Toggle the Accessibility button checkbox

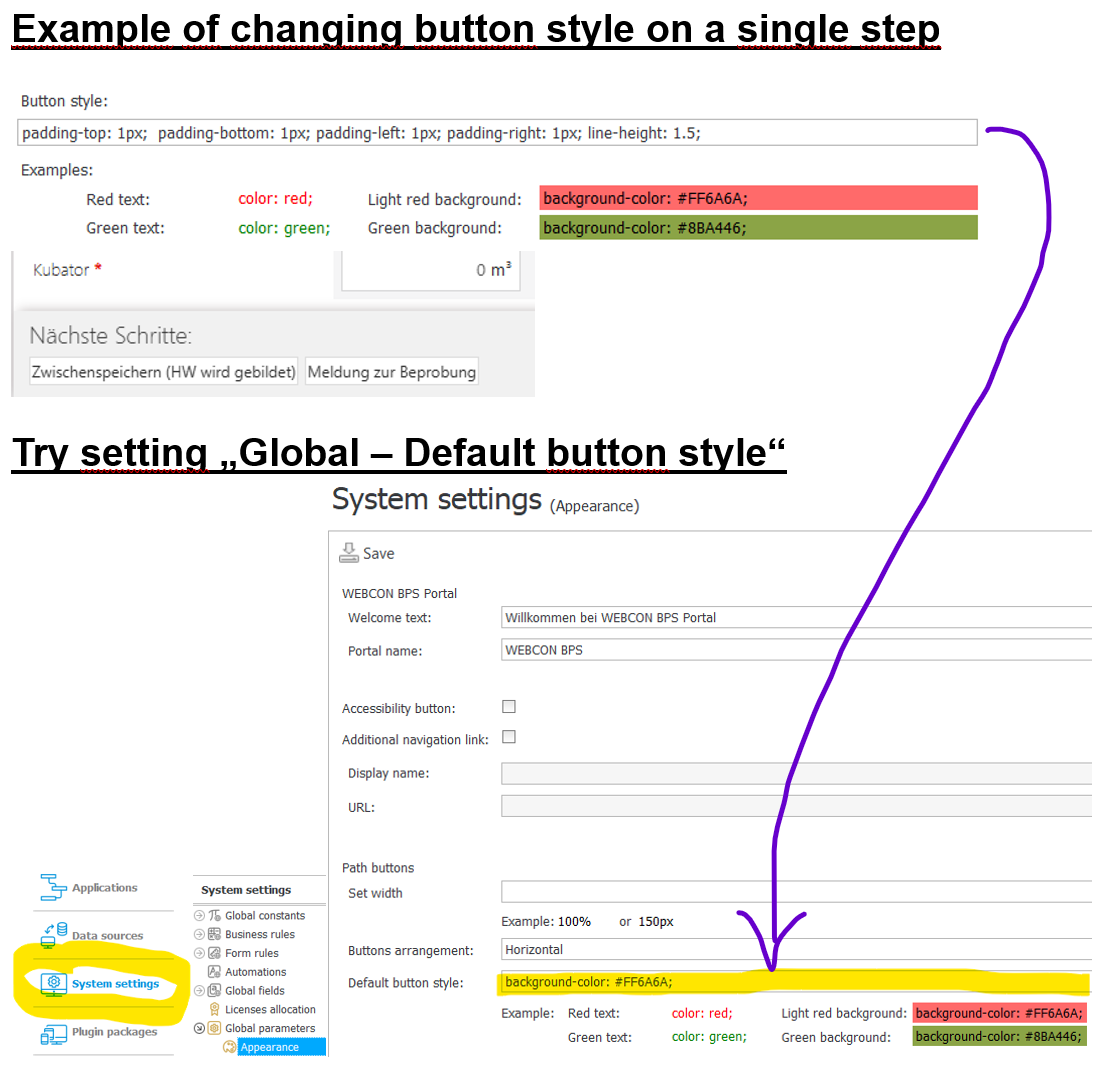pos(509,707)
